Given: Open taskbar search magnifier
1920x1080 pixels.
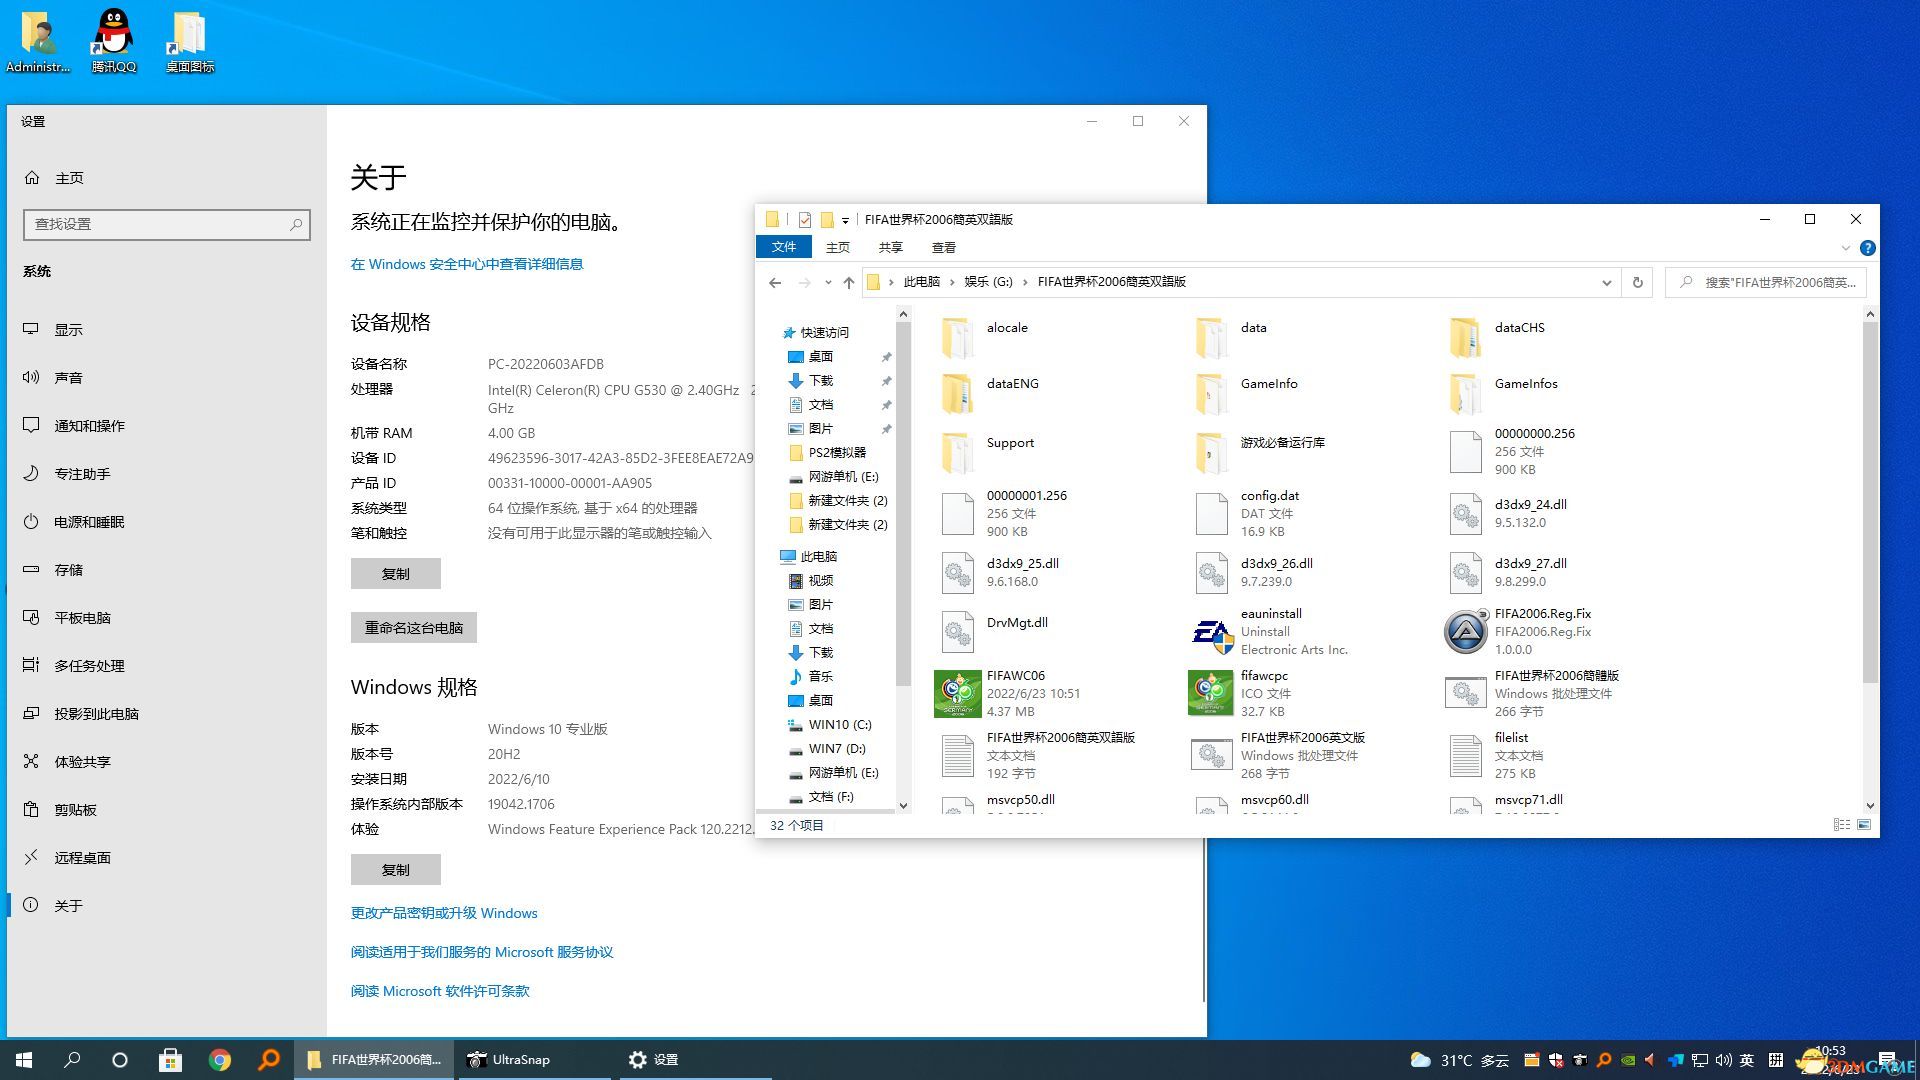Looking at the screenshot, I should coord(72,1060).
